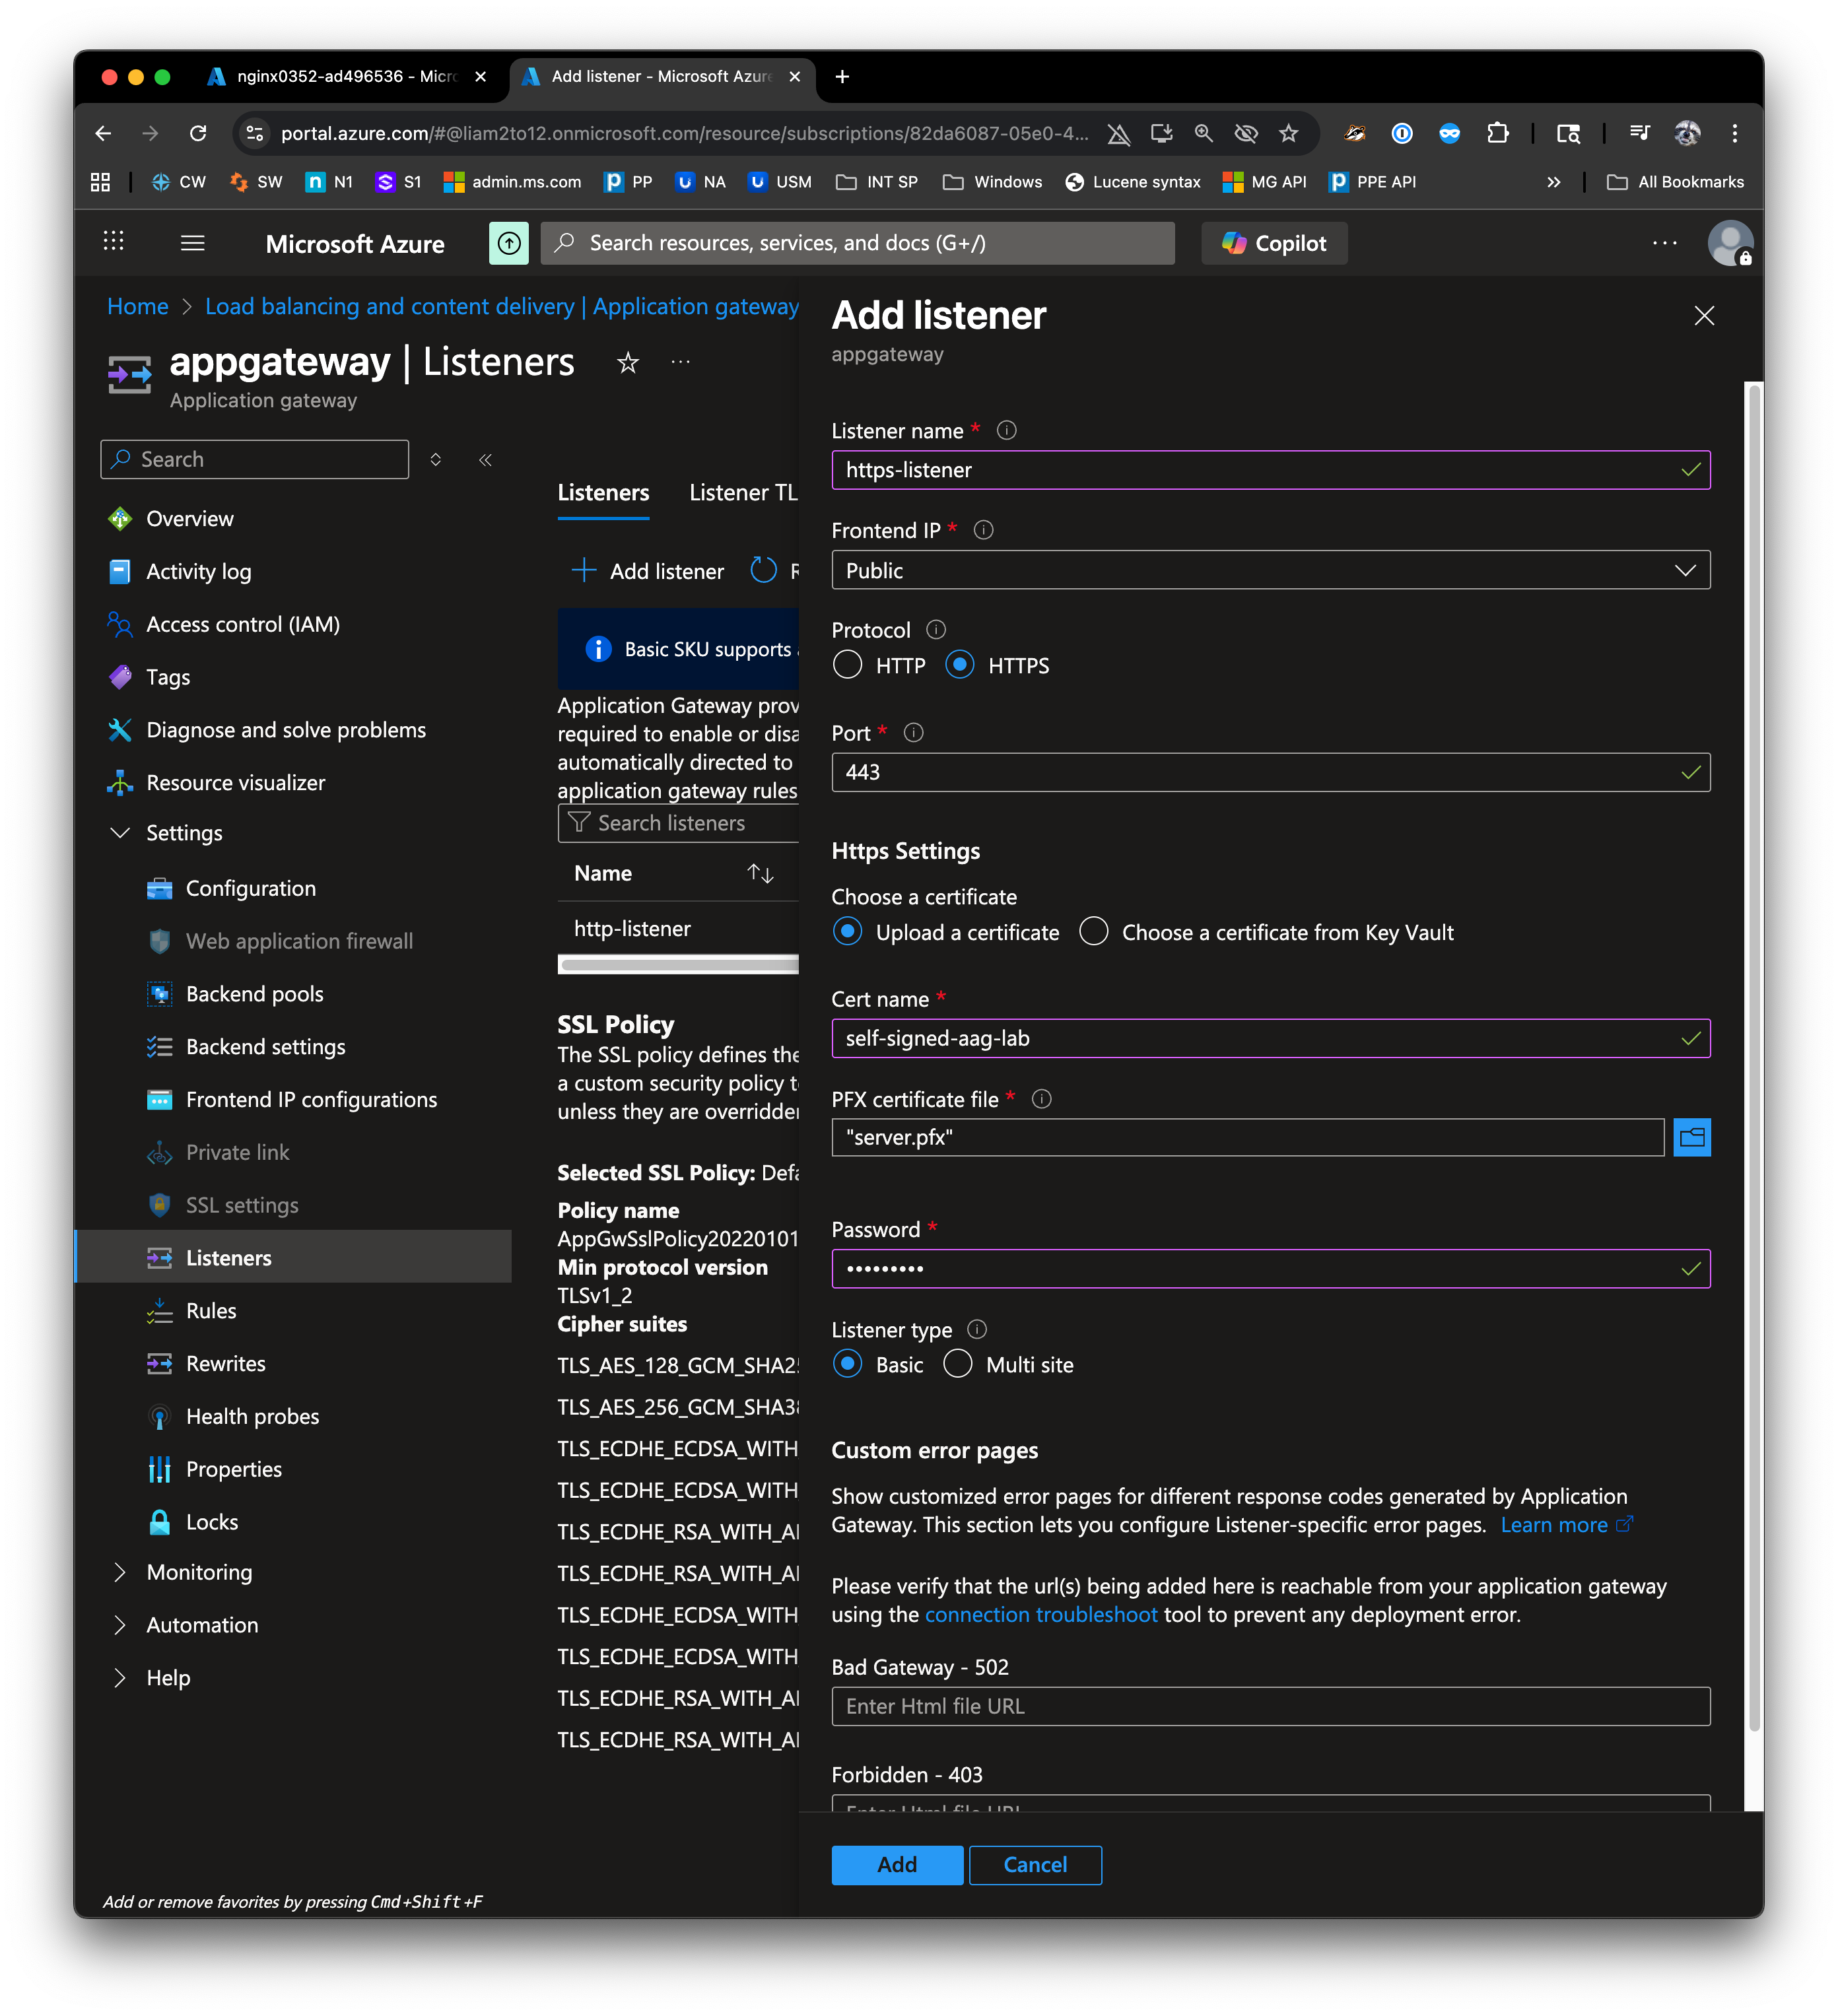Image resolution: width=1838 pixels, height=2016 pixels.
Task: Click the Bad Gateway 502 URL field
Action: [x=1270, y=1706]
